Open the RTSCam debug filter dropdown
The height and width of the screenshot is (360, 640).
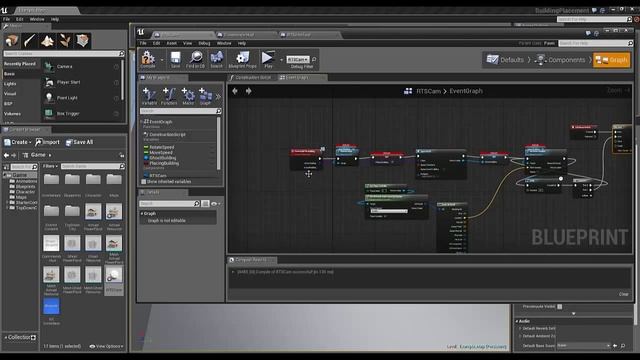(x=298, y=60)
